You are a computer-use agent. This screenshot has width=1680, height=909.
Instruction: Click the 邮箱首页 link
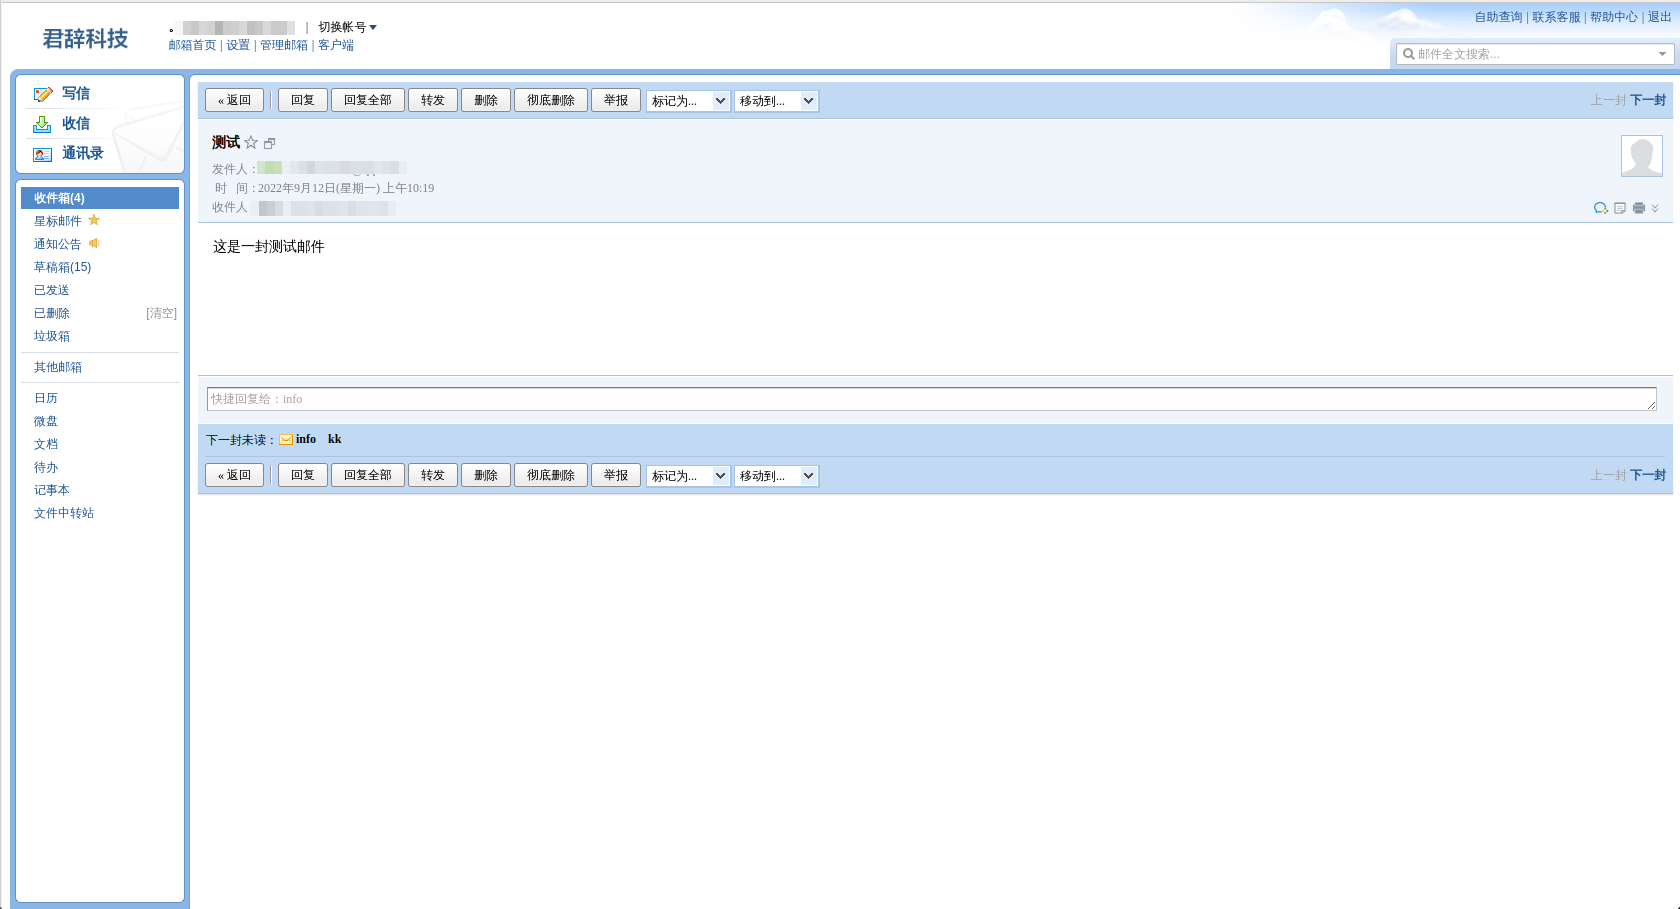(192, 45)
